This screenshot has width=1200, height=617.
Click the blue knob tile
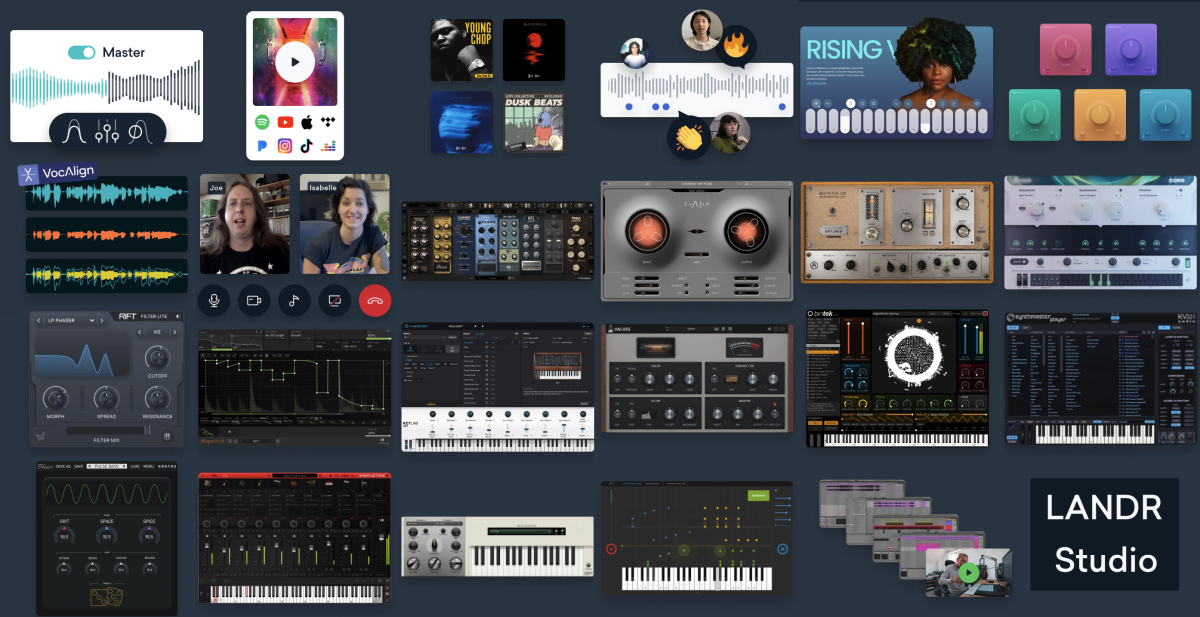[1164, 115]
